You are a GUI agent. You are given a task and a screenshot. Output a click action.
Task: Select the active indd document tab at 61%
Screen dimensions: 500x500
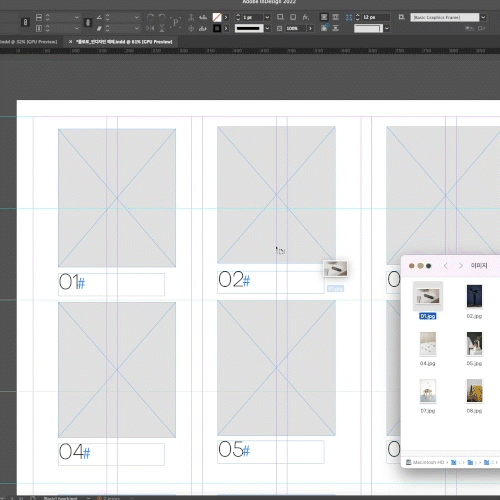pyautogui.click(x=124, y=42)
